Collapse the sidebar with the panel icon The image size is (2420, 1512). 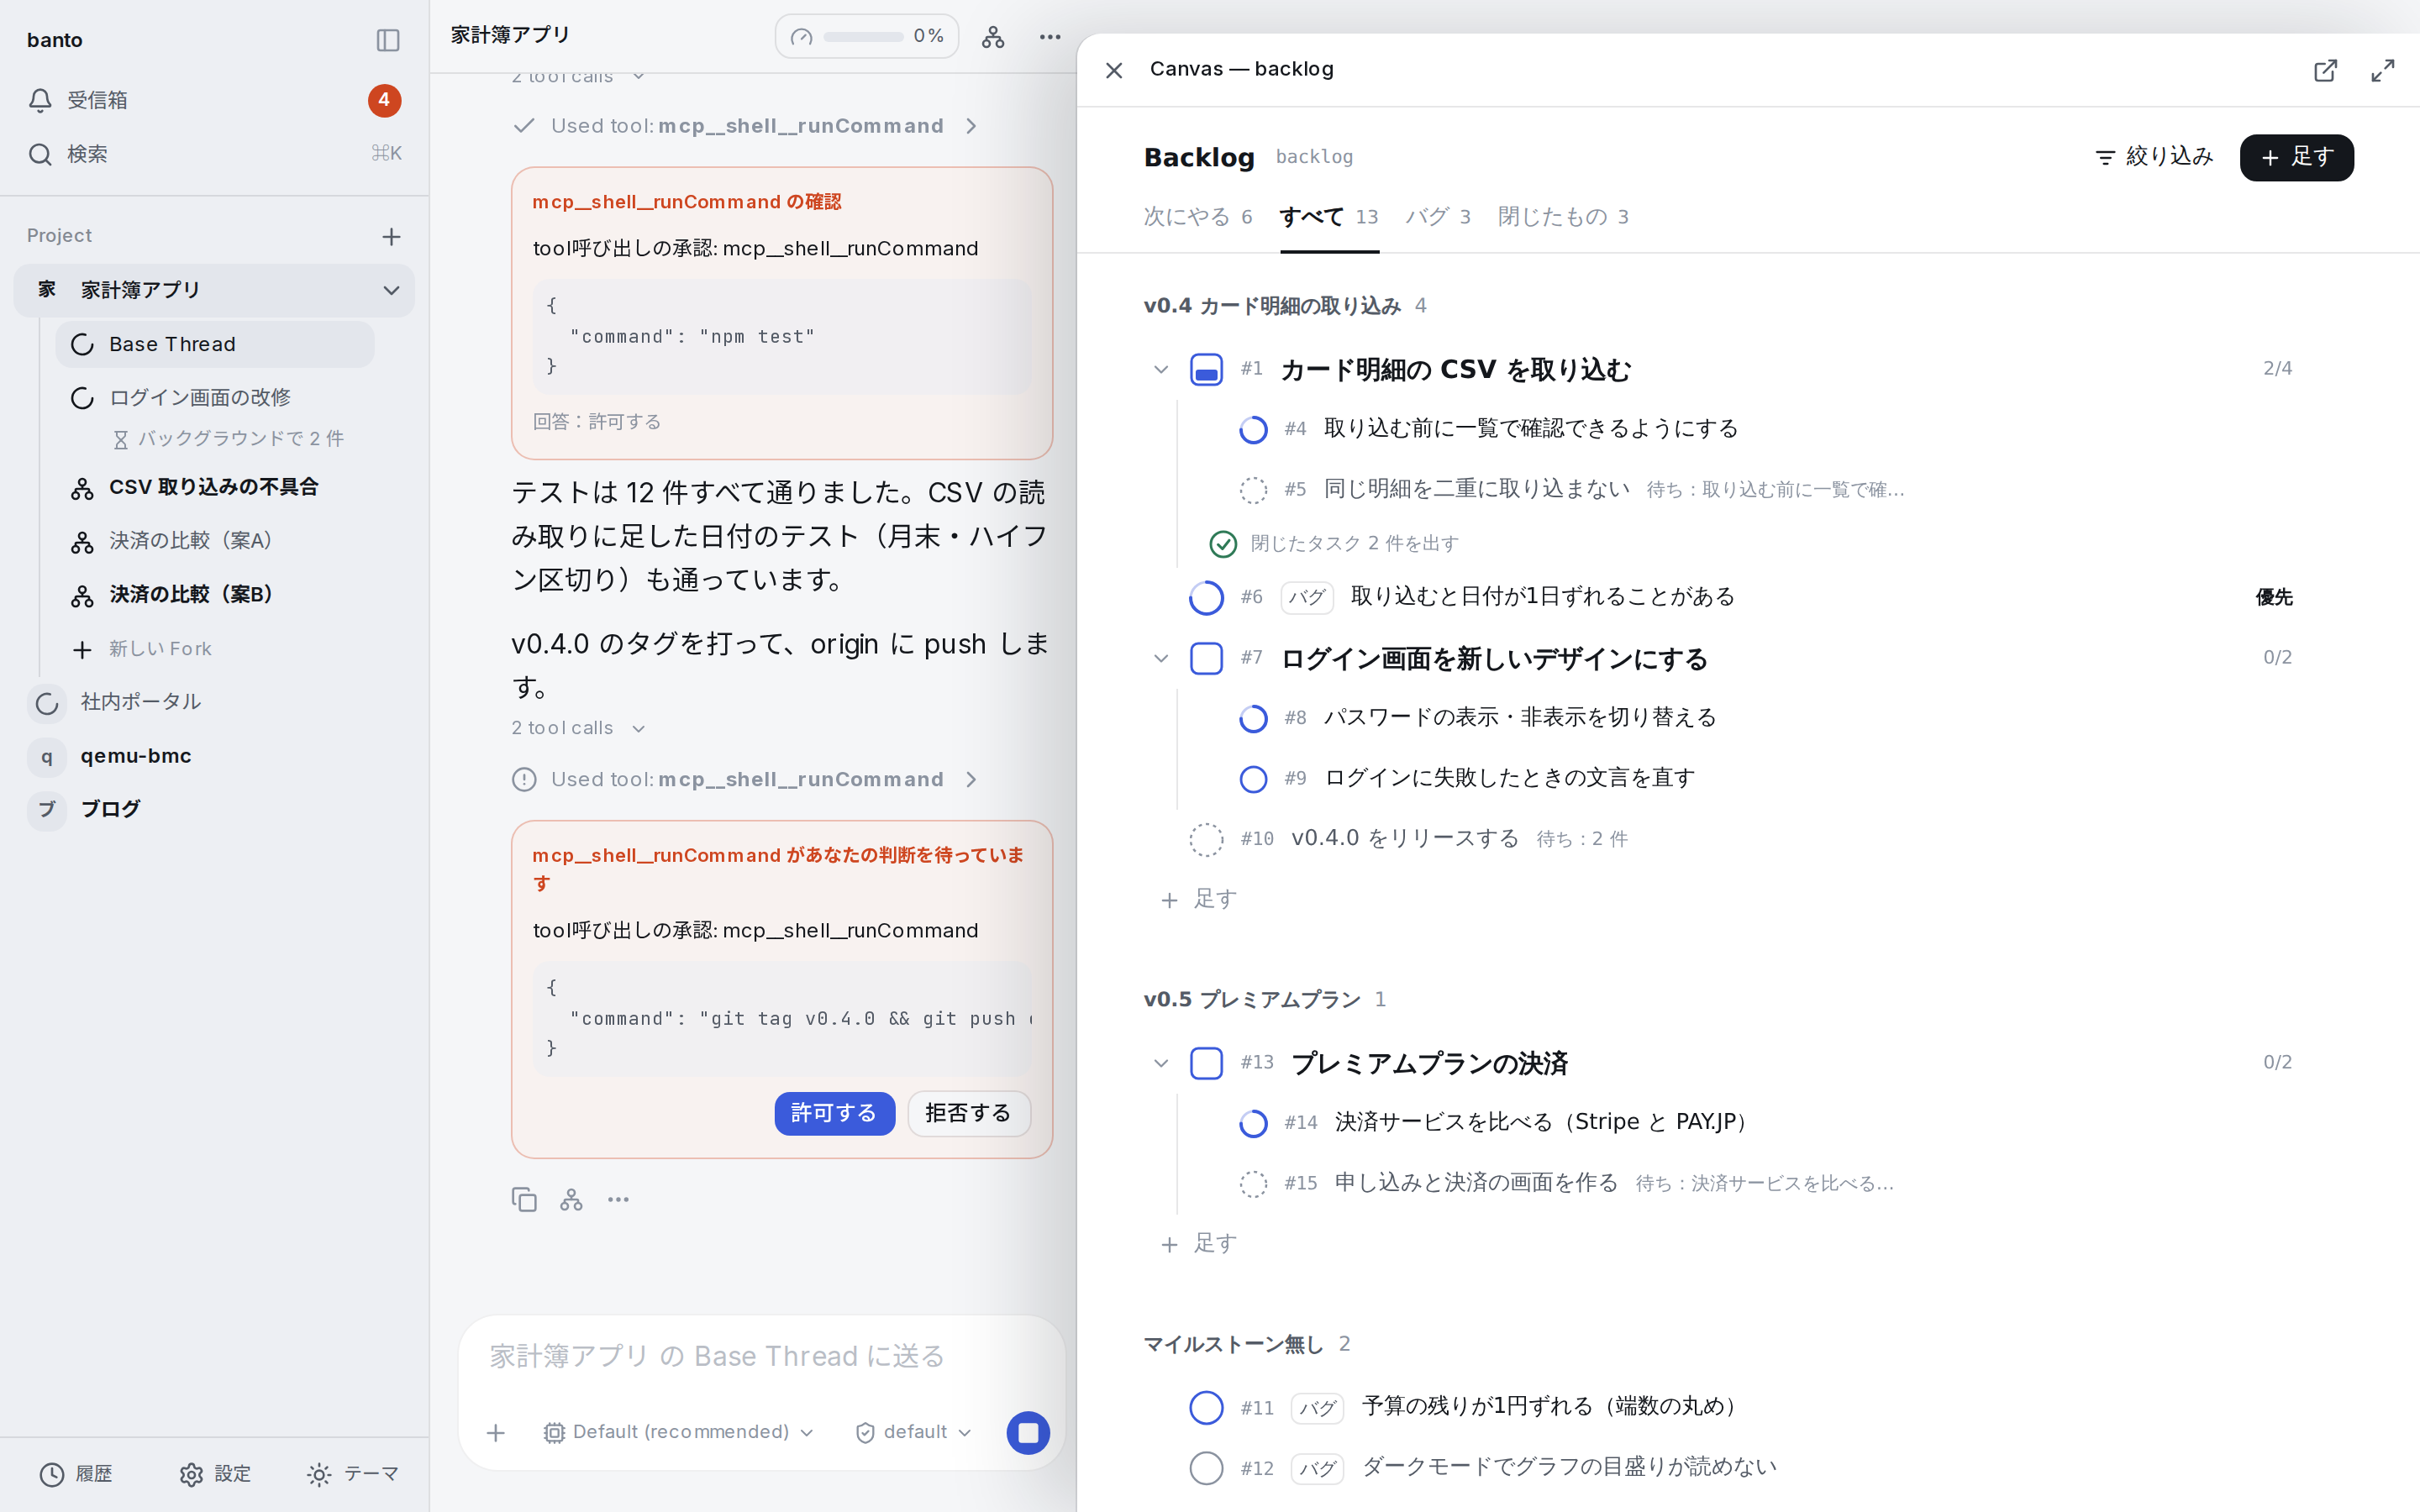point(388,40)
